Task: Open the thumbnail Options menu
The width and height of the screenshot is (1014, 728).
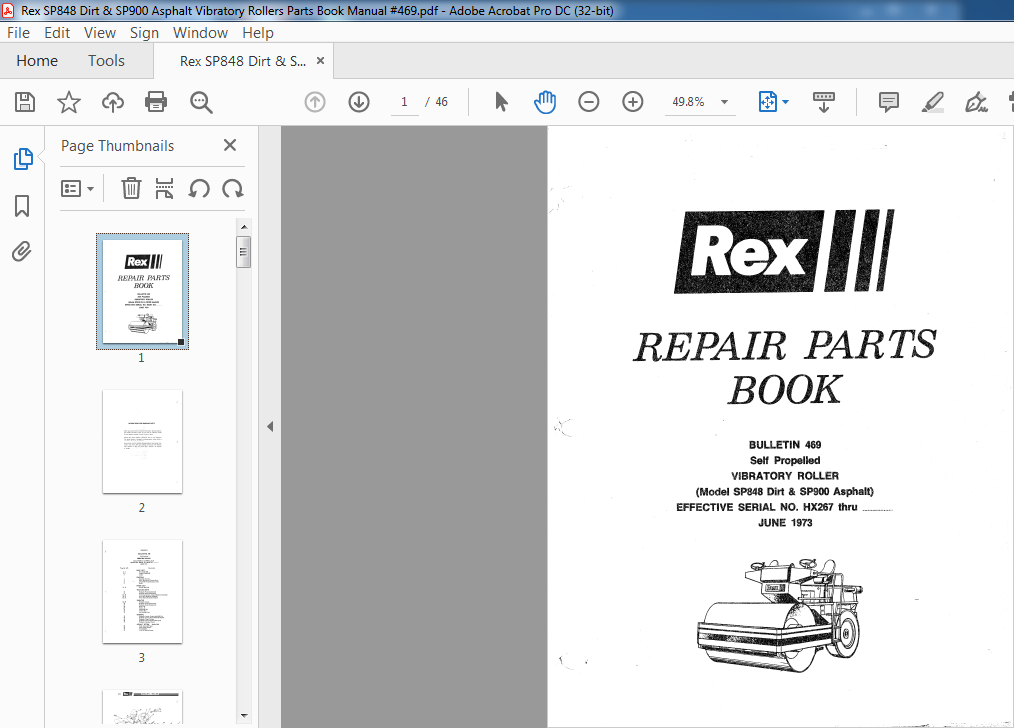Action: tap(78, 189)
